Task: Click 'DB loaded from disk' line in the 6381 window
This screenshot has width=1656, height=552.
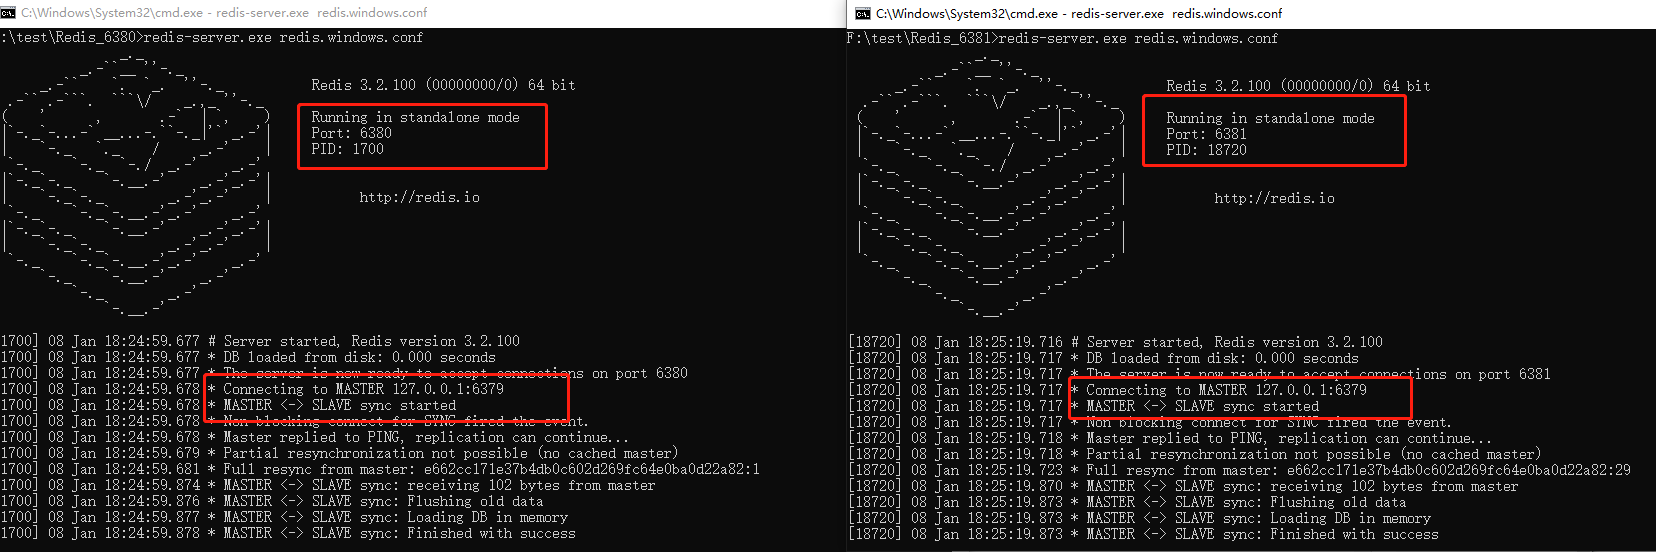Action: point(1104,359)
